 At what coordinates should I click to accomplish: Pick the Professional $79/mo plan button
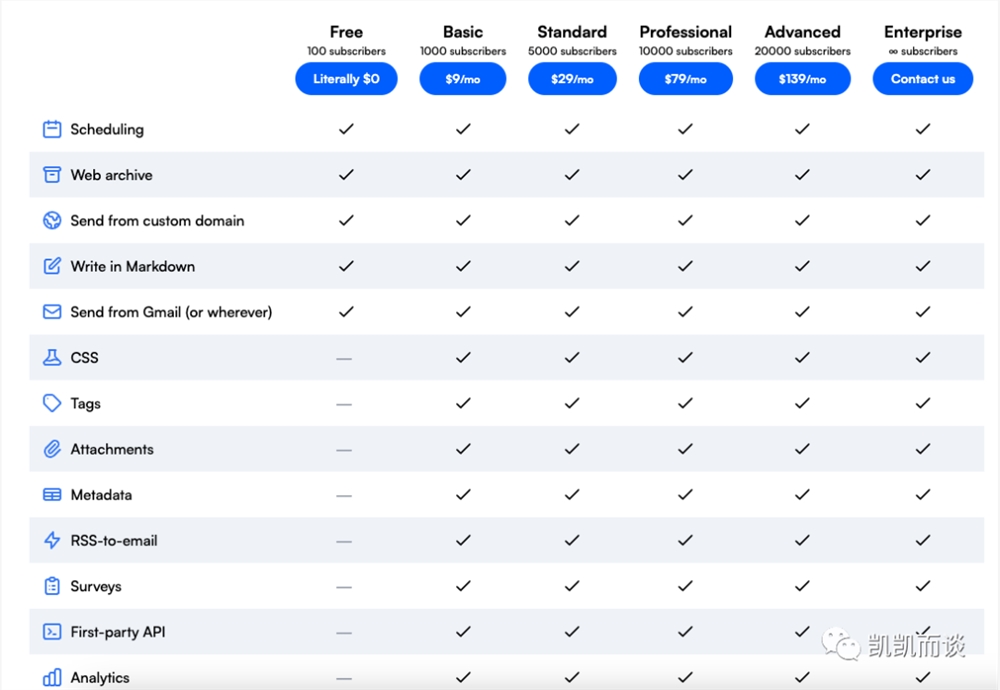click(686, 78)
